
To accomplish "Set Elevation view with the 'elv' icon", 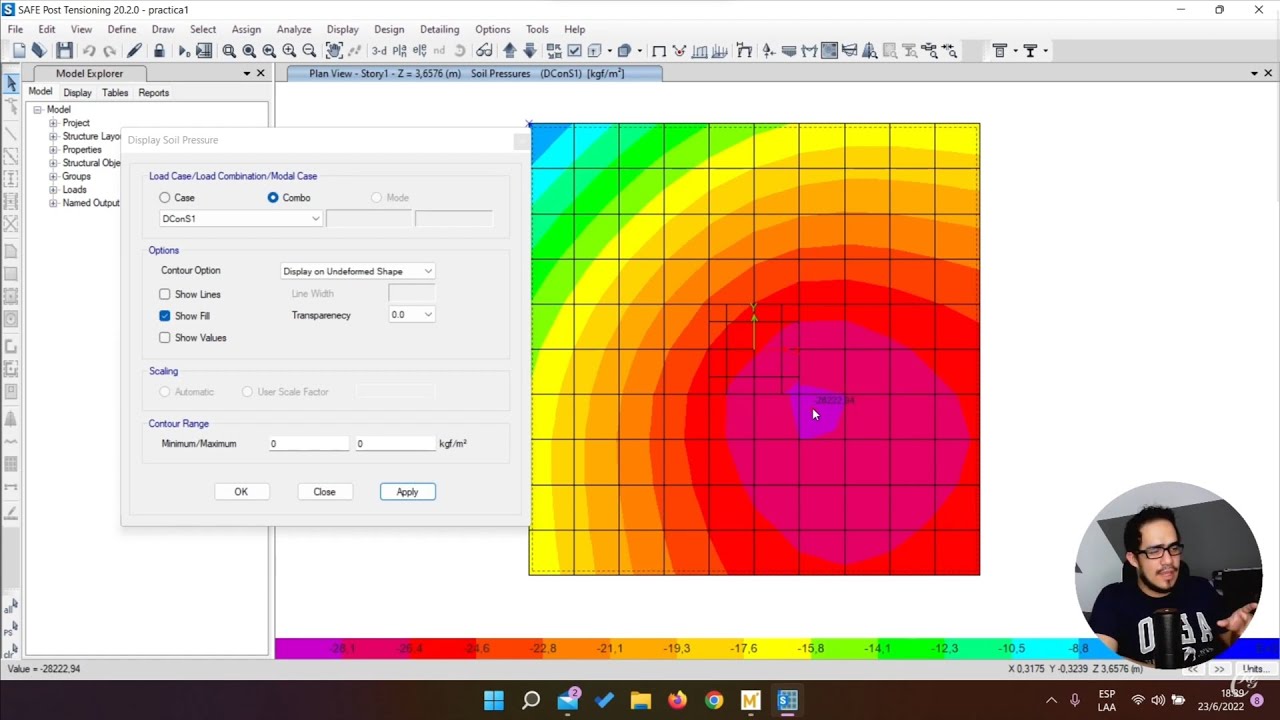I will coord(420,51).
